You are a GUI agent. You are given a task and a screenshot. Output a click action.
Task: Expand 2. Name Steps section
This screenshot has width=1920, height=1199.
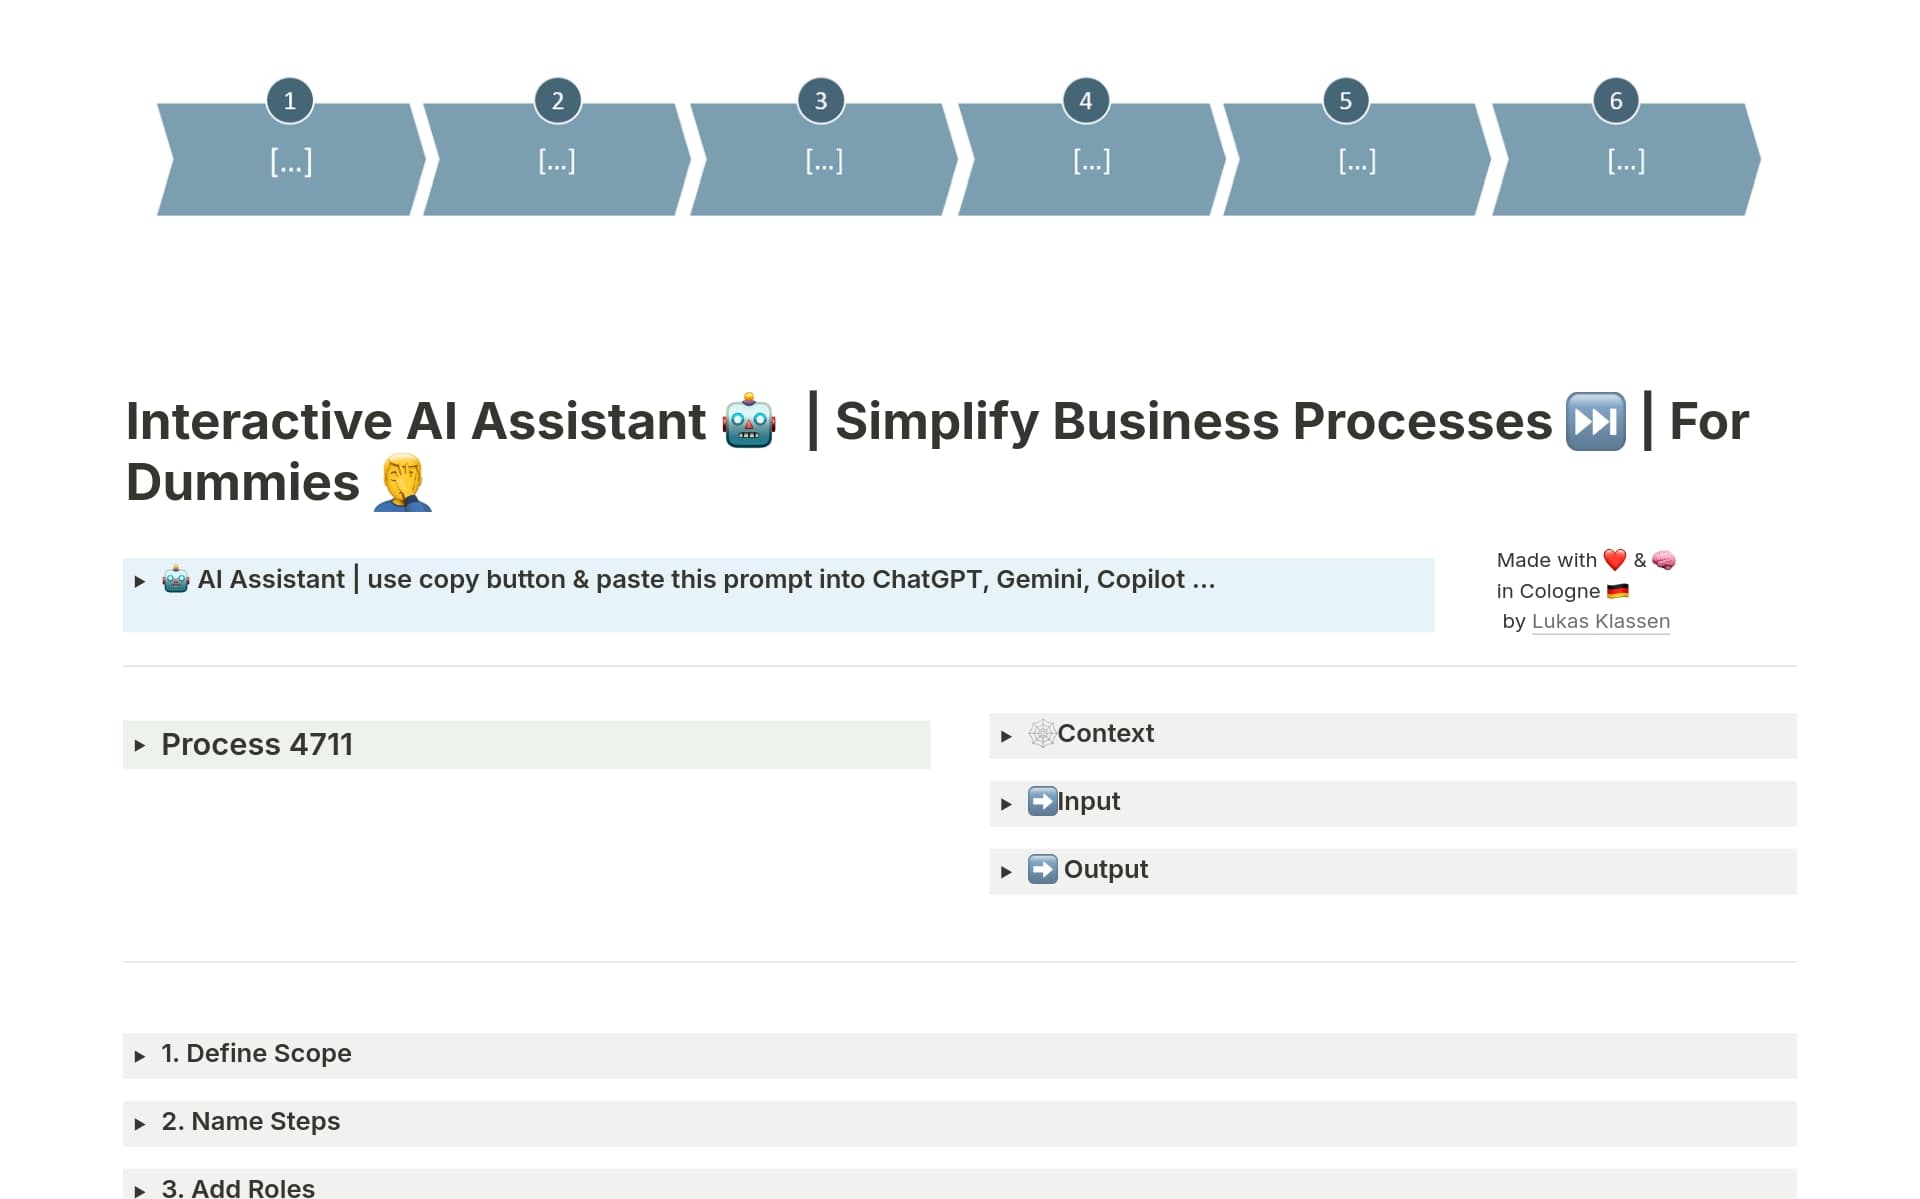(x=140, y=1124)
